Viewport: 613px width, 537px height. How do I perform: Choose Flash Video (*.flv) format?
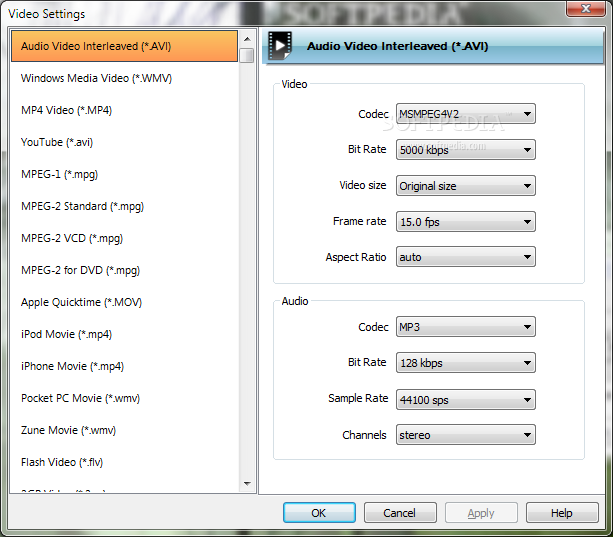tap(124, 462)
